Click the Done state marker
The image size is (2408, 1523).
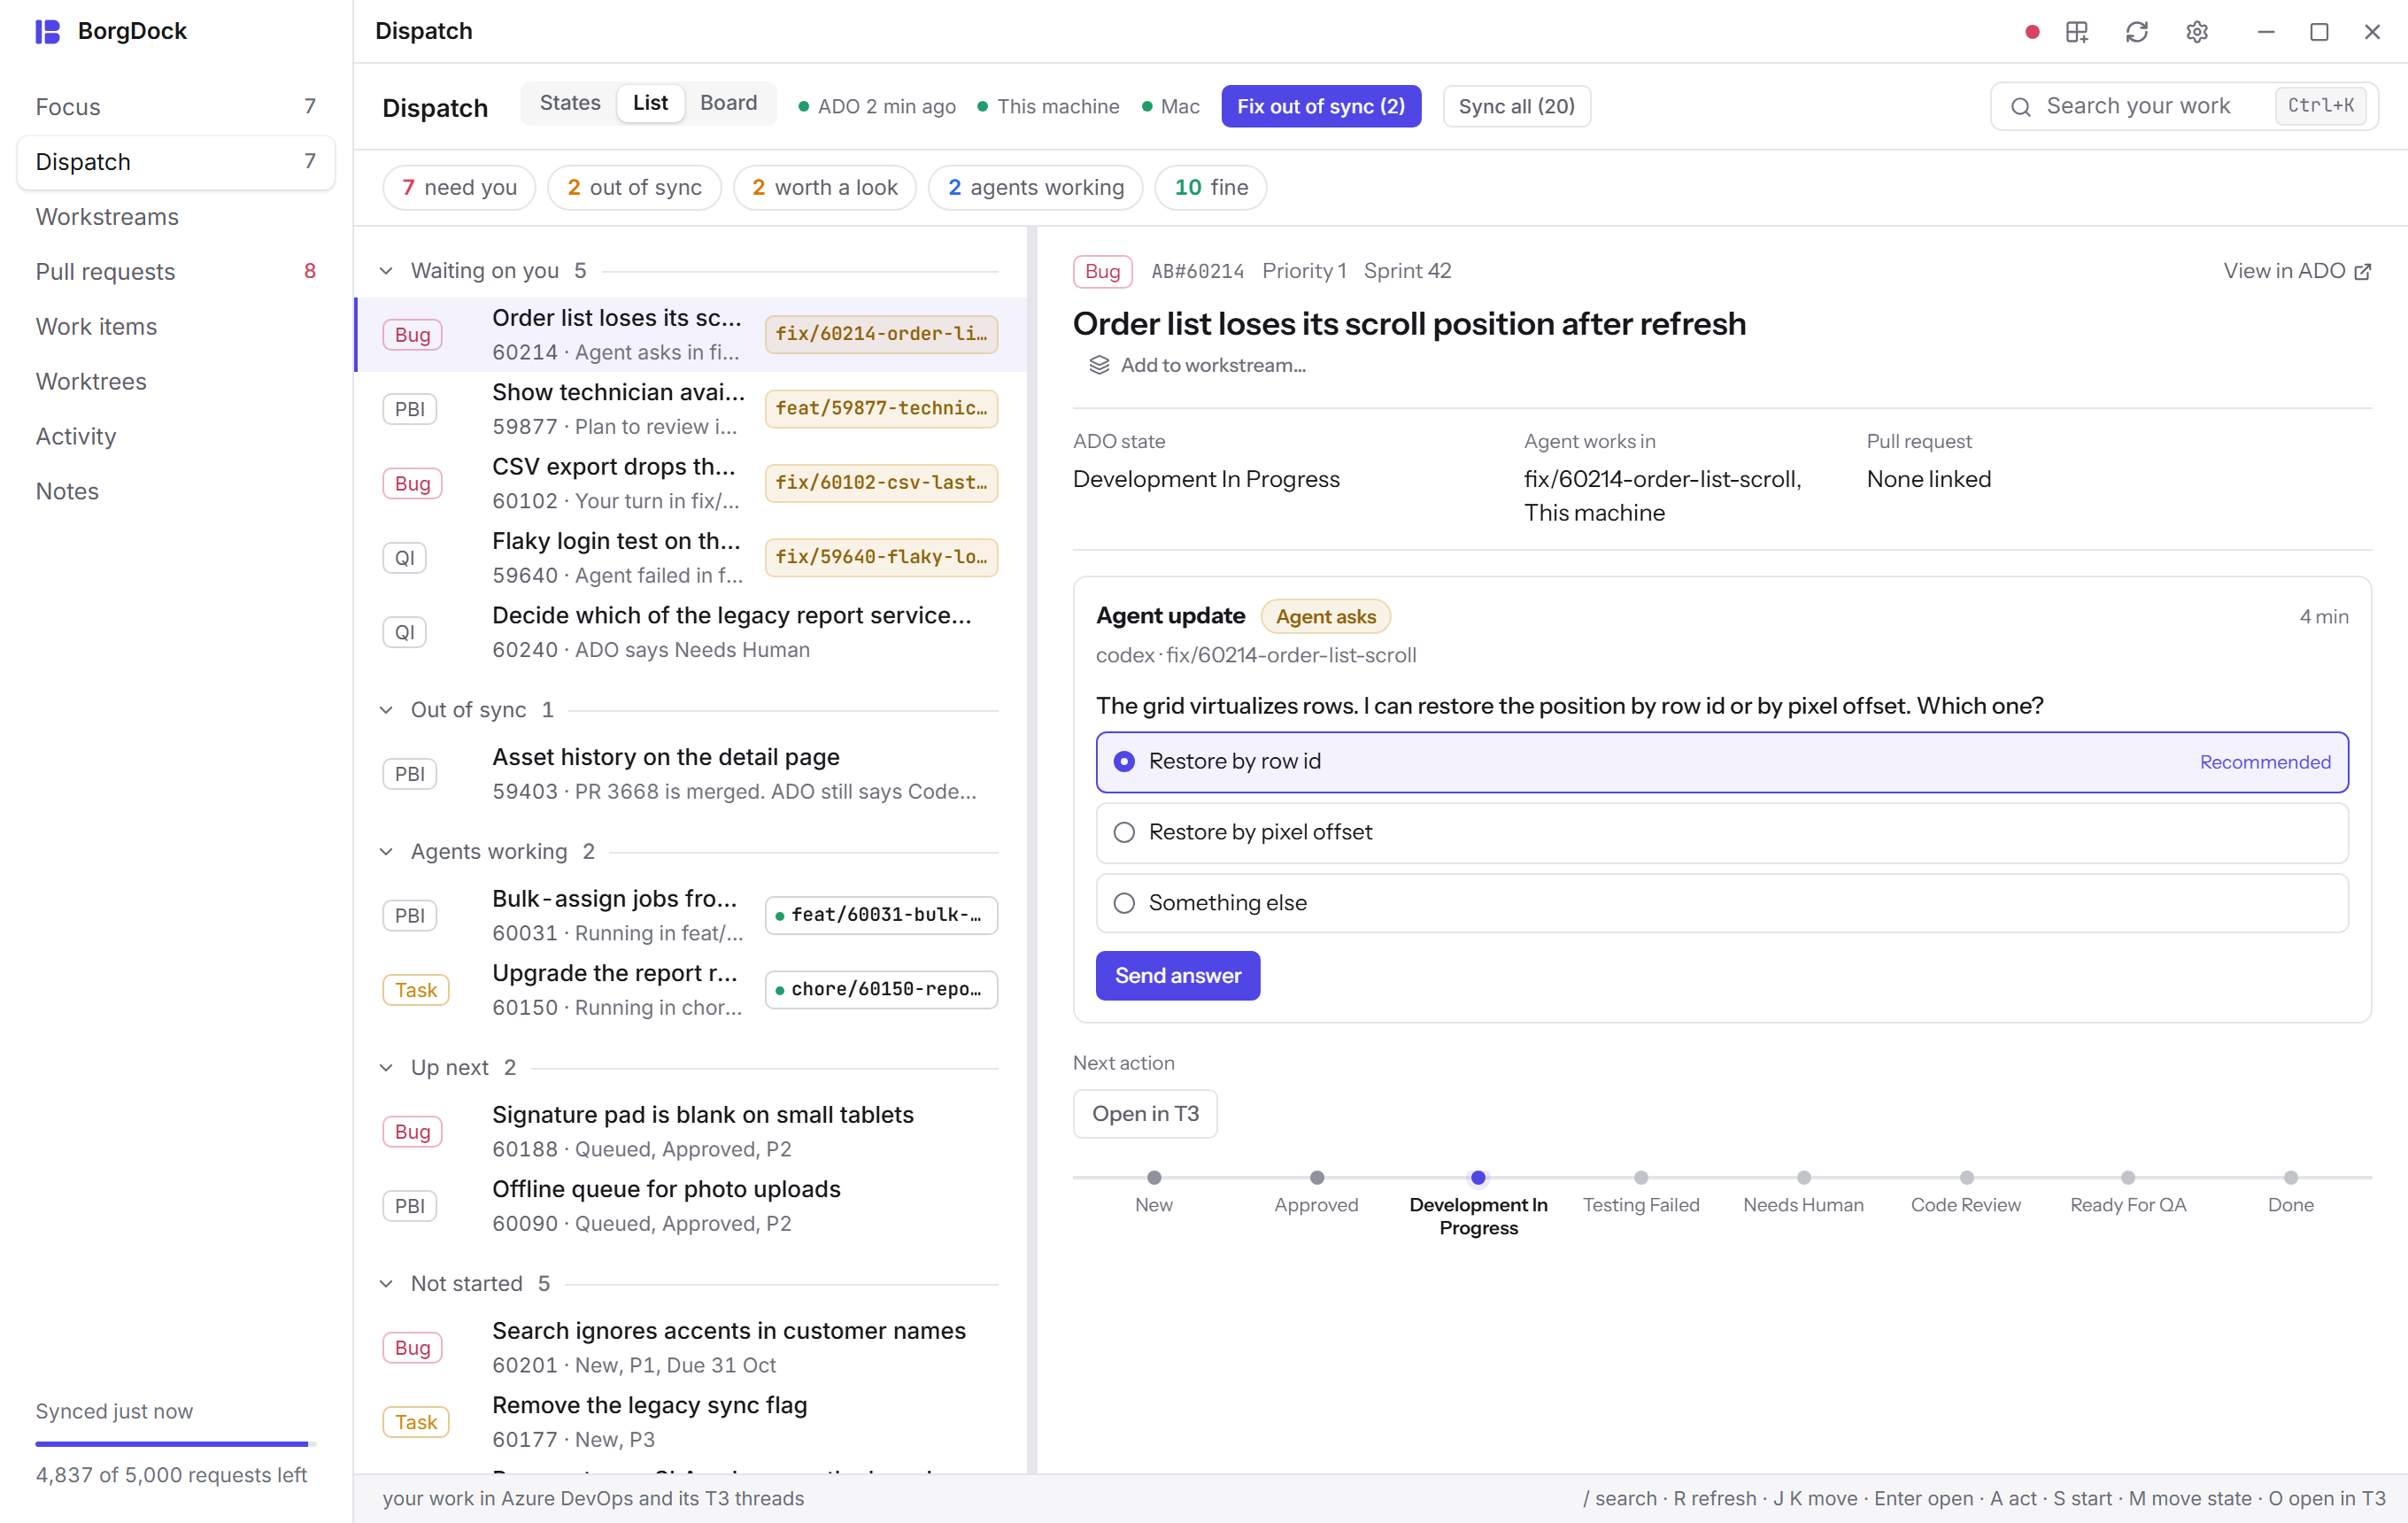2290,1179
